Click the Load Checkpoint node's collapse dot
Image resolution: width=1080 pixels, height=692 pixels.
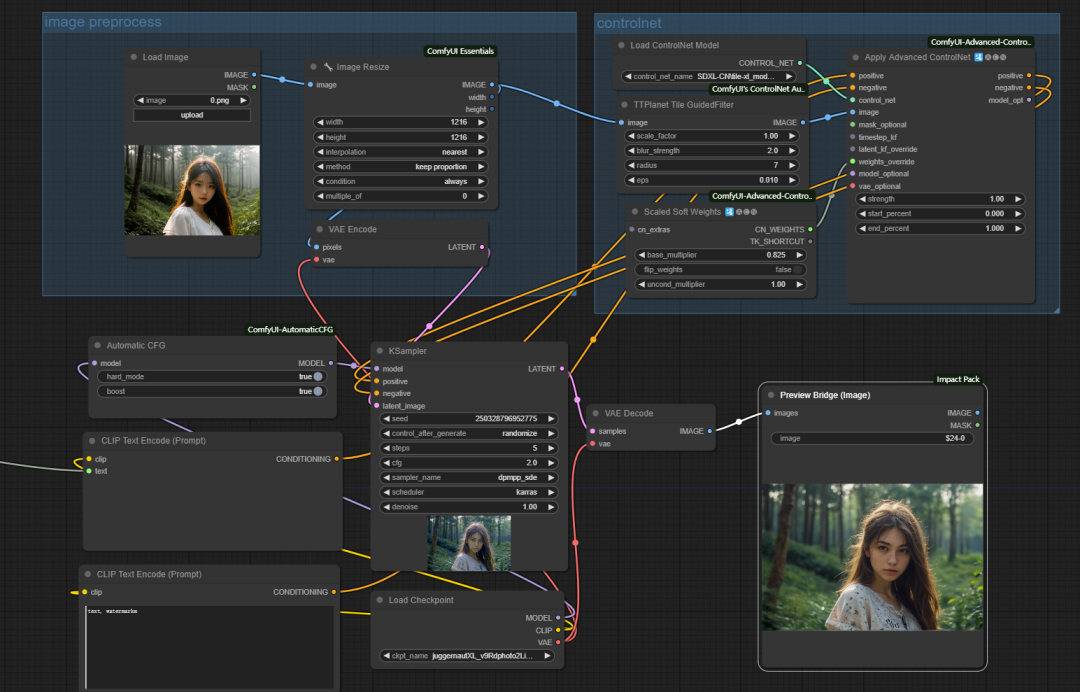pyautogui.click(x=380, y=600)
